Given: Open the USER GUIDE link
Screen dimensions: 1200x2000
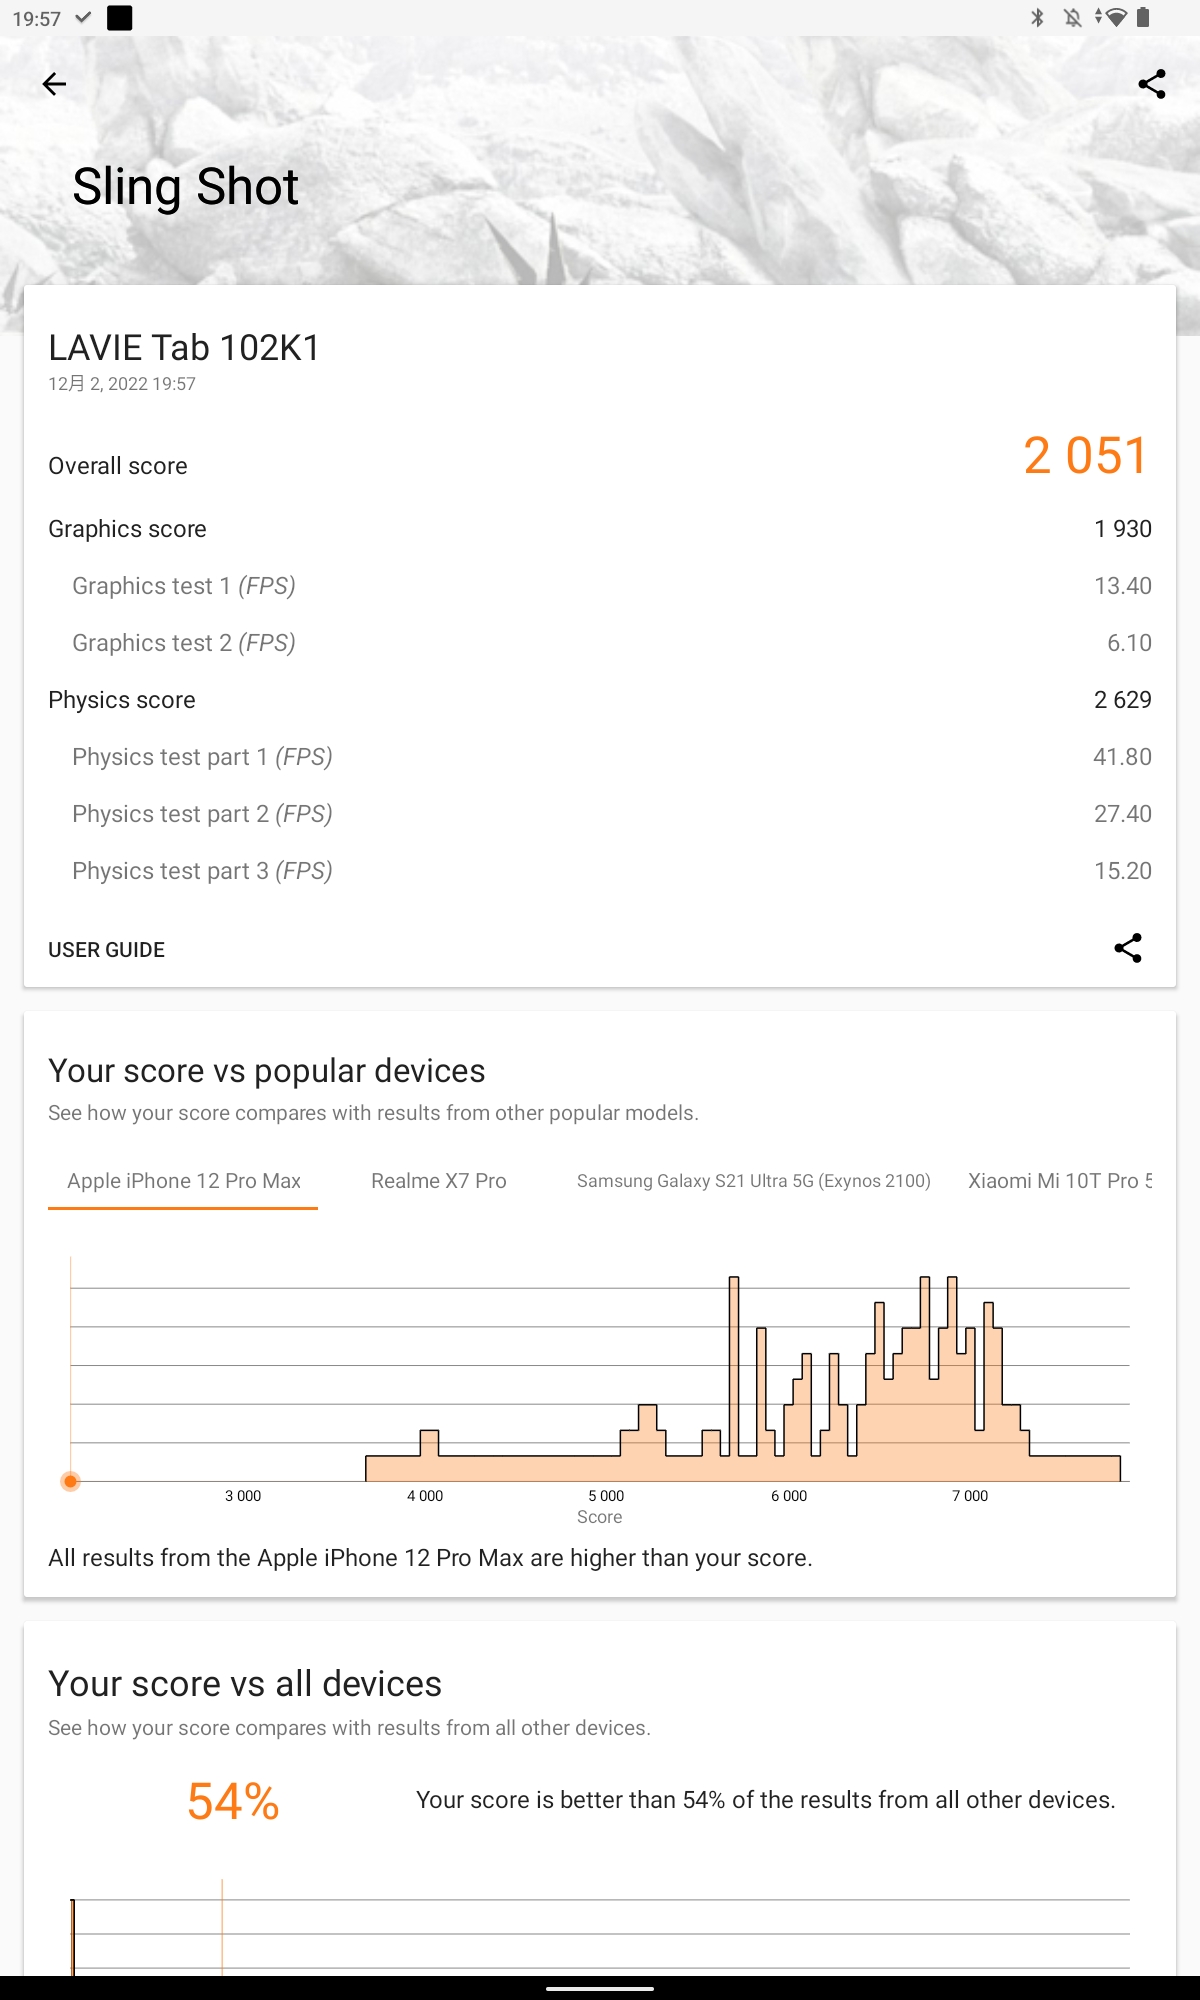Looking at the screenshot, I should click(x=107, y=950).
